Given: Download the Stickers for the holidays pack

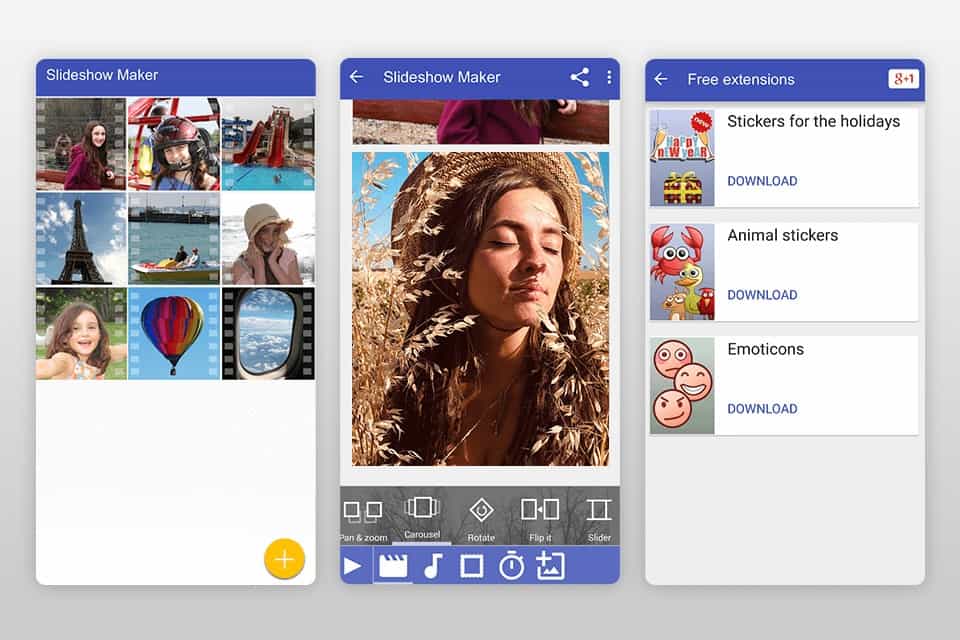Looking at the screenshot, I should (763, 181).
